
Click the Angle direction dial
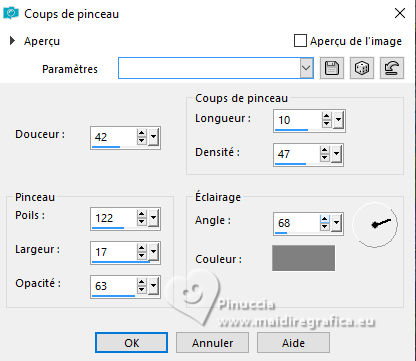pos(375,224)
